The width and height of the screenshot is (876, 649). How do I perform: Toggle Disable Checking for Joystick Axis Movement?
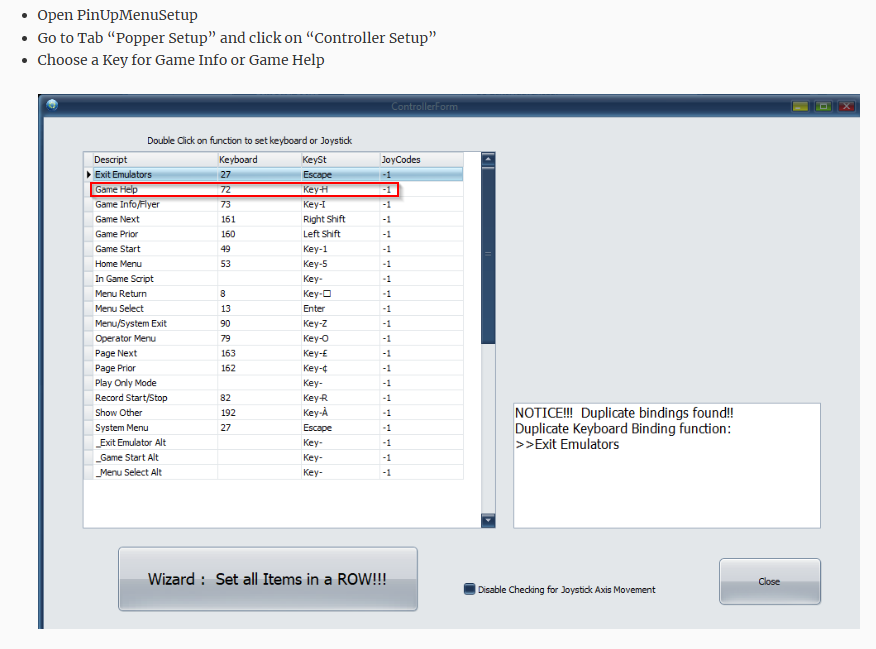tap(469, 589)
